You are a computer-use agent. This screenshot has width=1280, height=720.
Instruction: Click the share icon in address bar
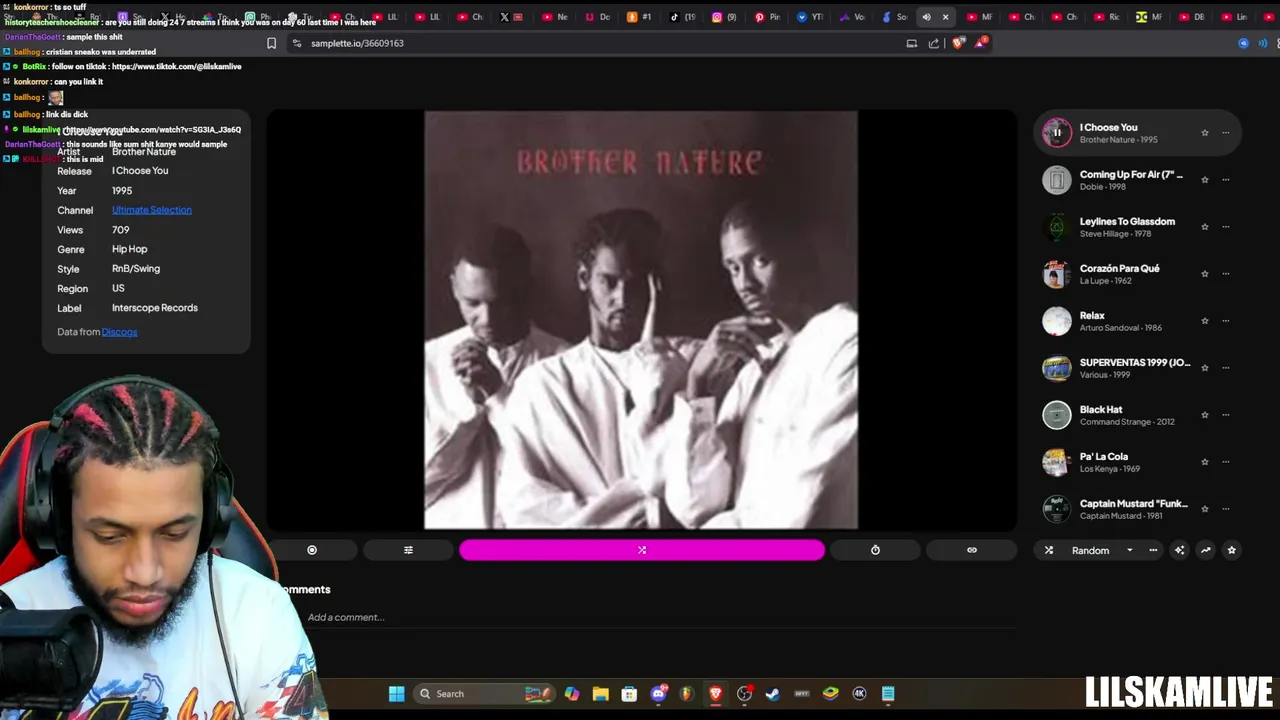tap(934, 43)
